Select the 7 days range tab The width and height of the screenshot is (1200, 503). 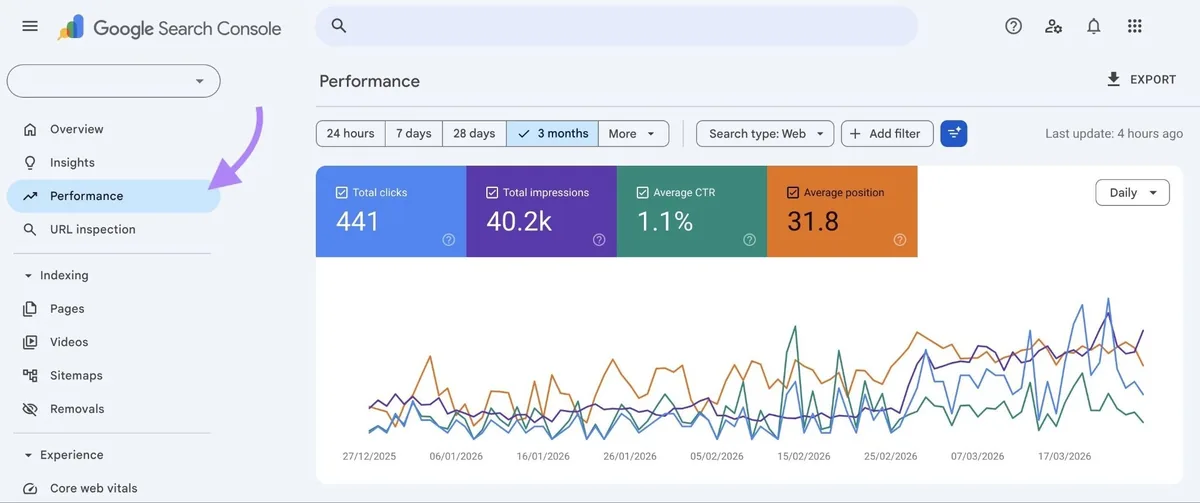414,133
